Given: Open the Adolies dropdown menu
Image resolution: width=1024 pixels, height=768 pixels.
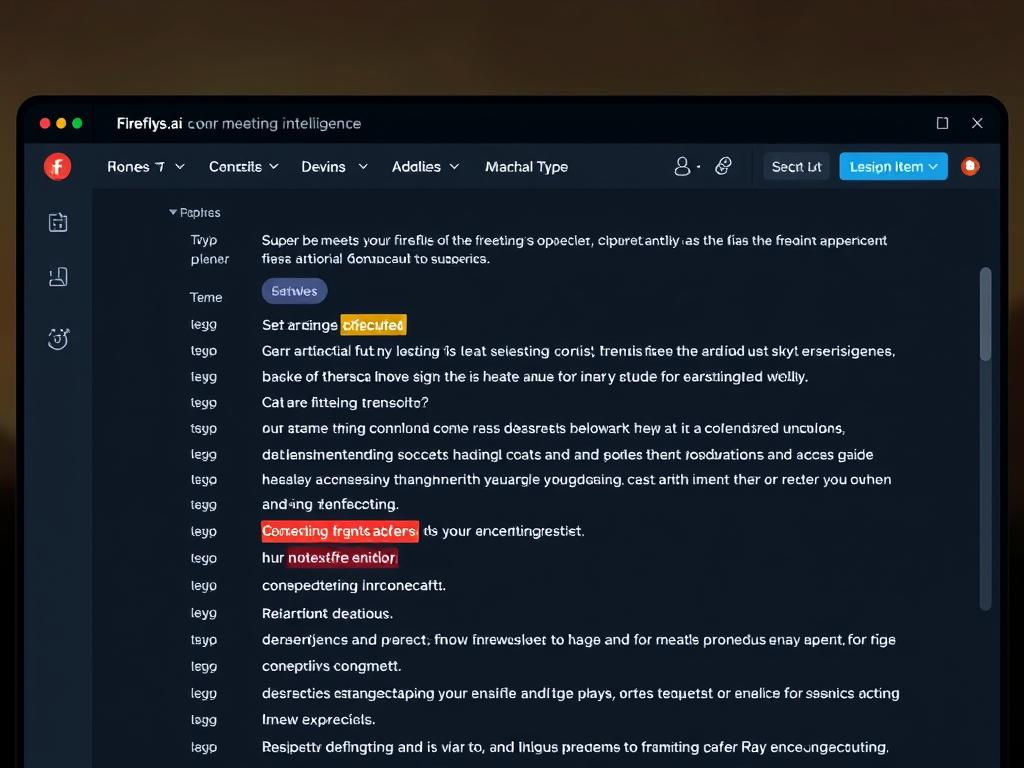Looking at the screenshot, I should [426, 167].
